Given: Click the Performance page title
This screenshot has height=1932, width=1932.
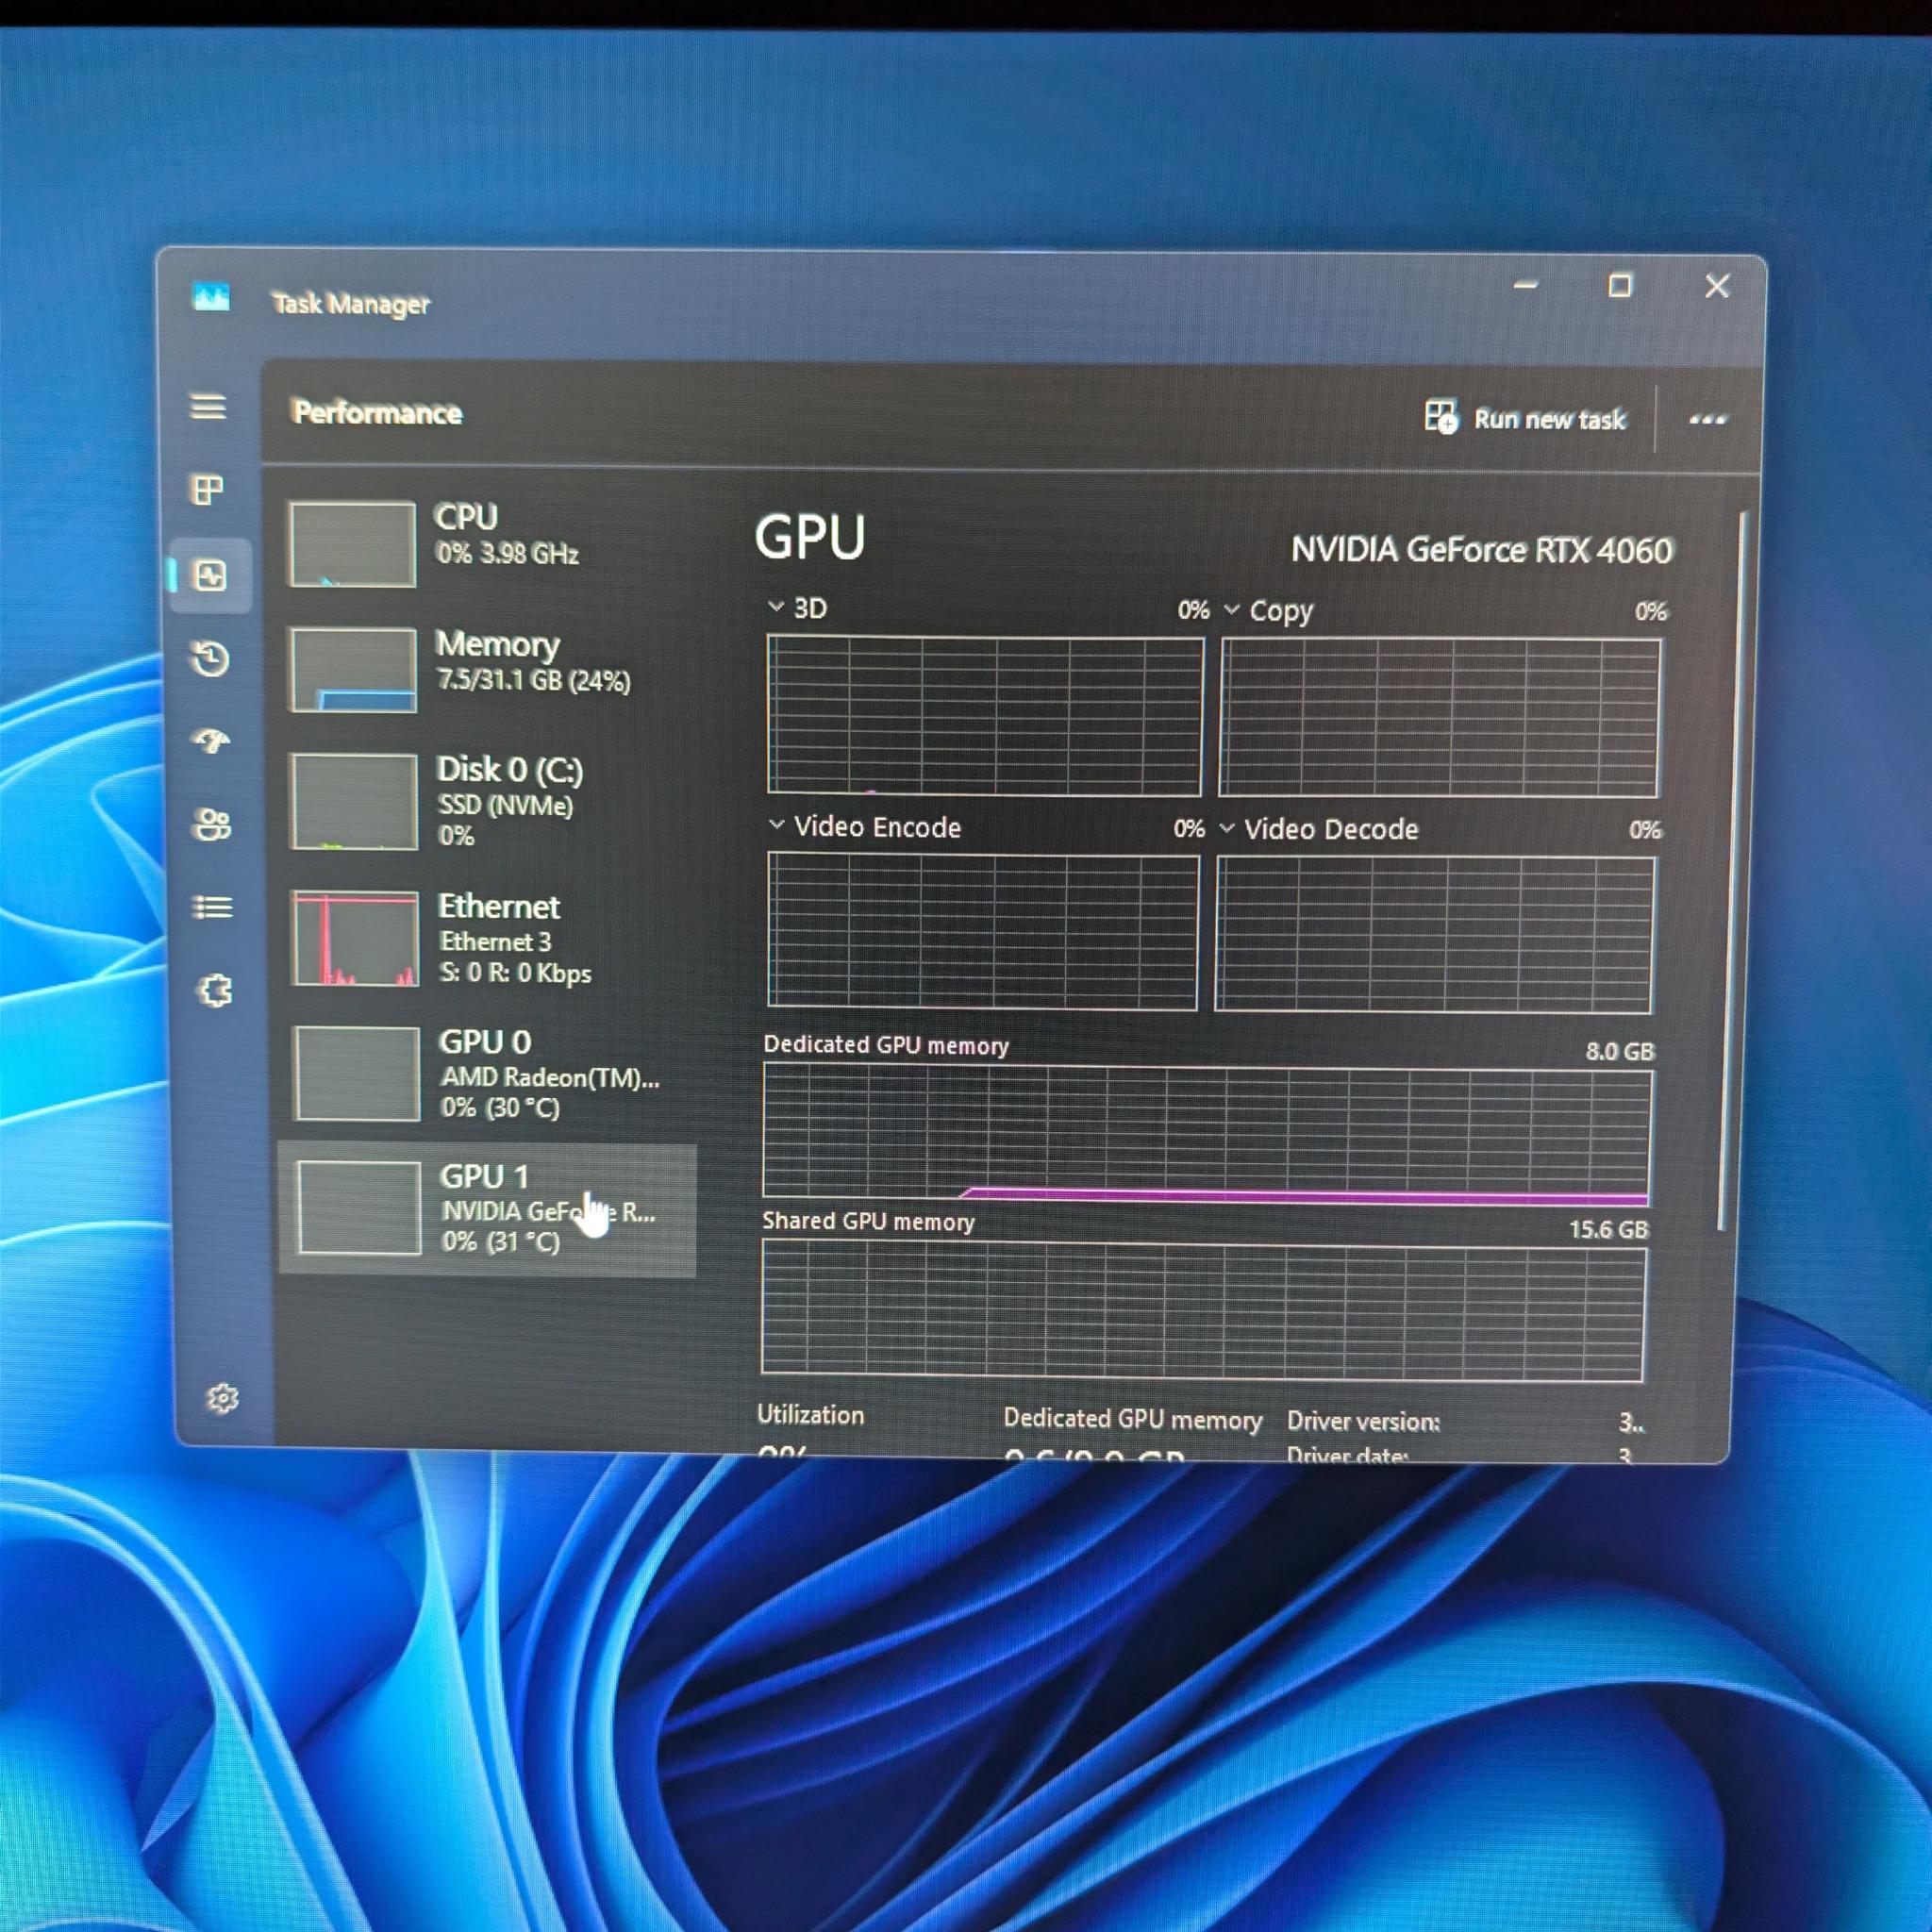Looking at the screenshot, I should [x=377, y=412].
